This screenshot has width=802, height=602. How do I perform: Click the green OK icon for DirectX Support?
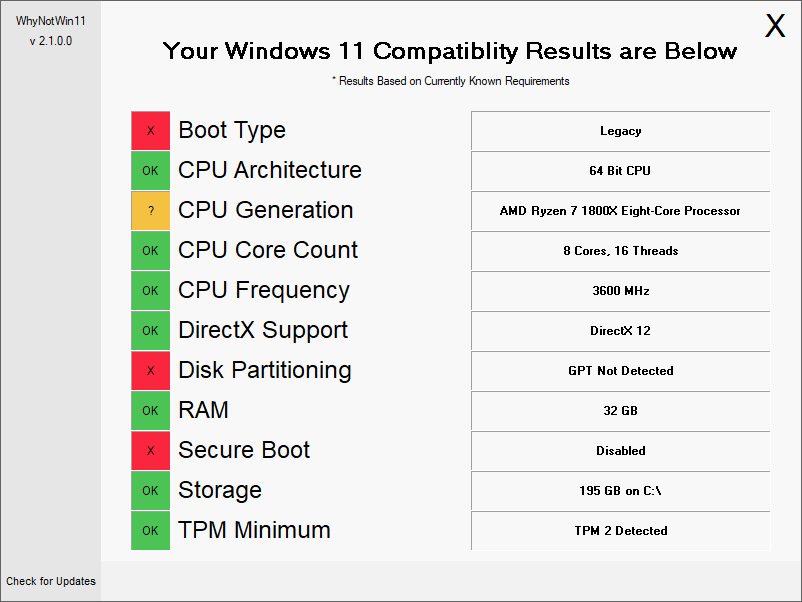pyautogui.click(x=150, y=331)
